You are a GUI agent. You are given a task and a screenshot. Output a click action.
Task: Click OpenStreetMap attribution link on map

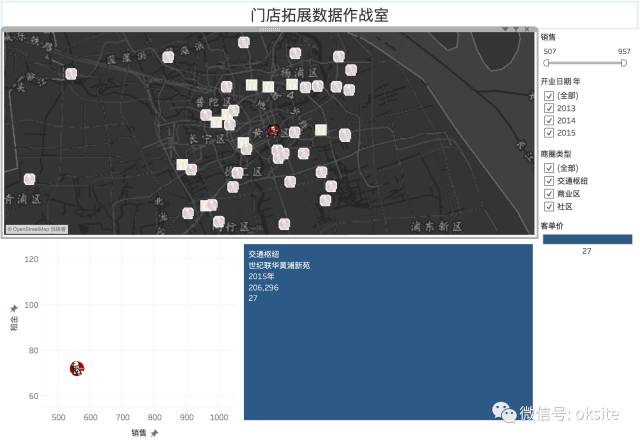tap(37, 229)
